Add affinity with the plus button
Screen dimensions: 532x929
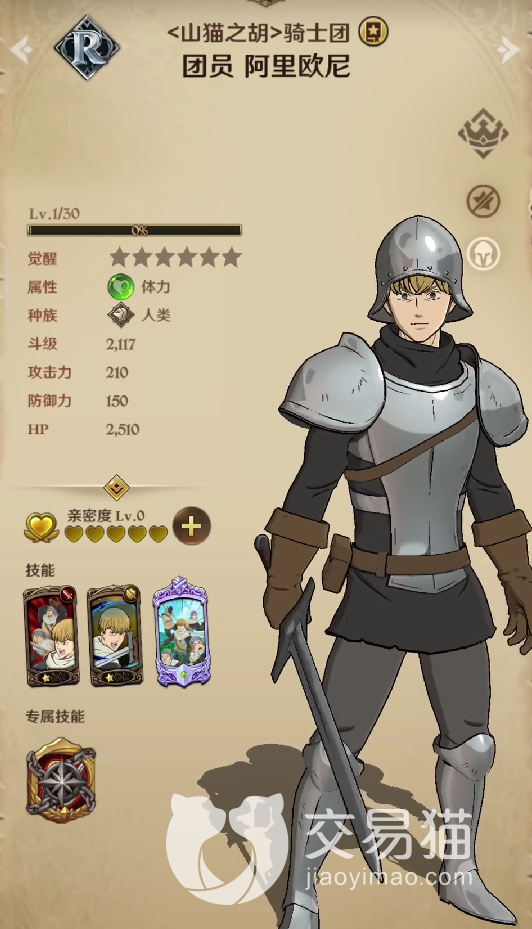point(191,526)
